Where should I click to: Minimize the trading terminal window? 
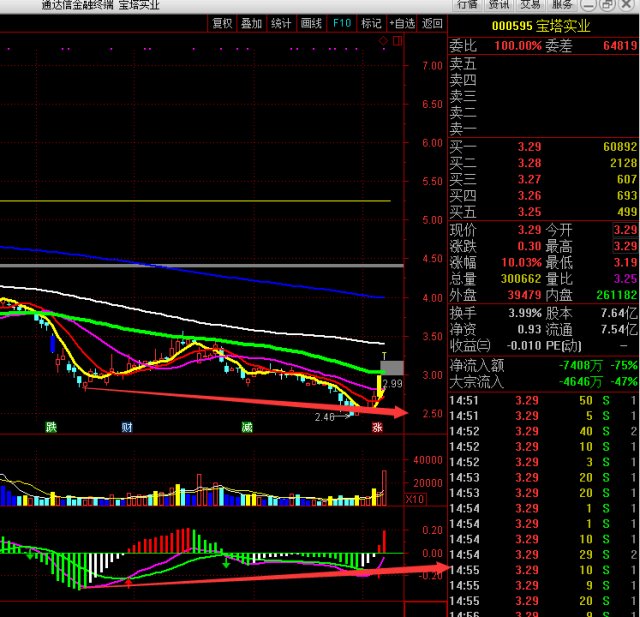click(589, 4)
